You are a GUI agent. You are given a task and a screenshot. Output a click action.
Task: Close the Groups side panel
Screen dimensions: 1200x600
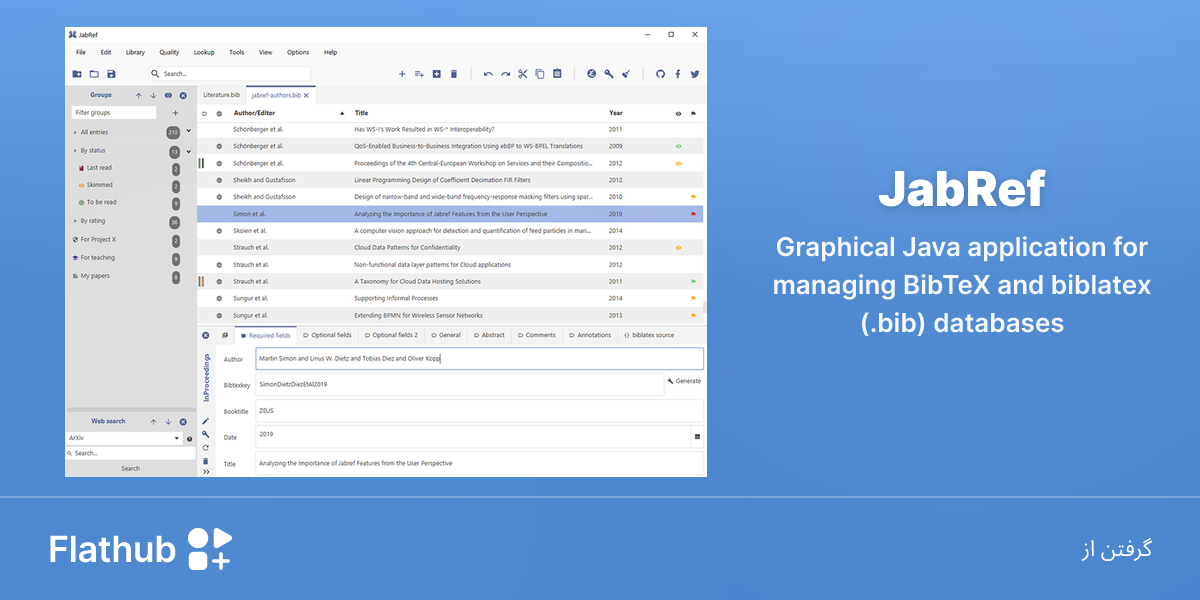[x=183, y=96]
